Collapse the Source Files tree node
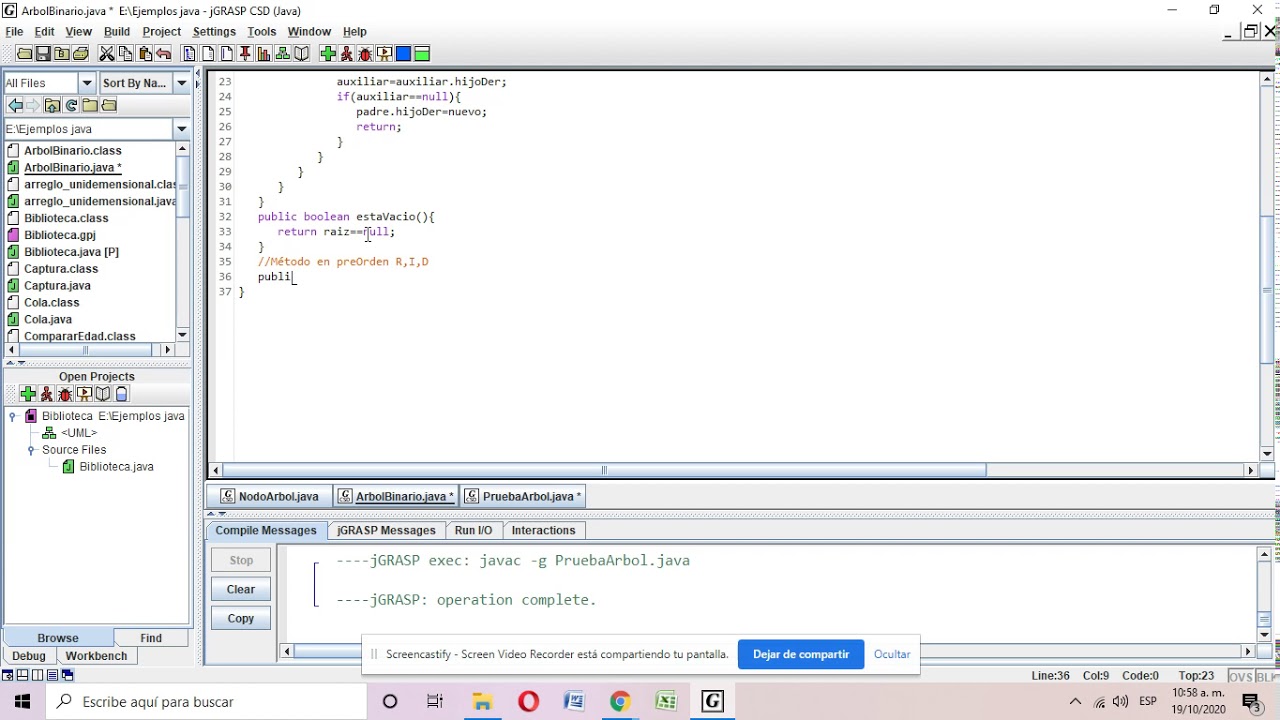The image size is (1280, 720). (31, 450)
